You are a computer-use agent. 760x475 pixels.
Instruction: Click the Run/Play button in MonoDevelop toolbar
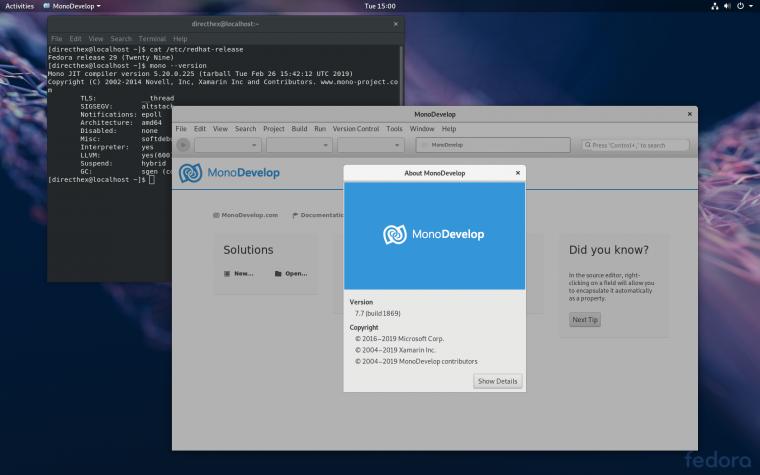pos(183,145)
